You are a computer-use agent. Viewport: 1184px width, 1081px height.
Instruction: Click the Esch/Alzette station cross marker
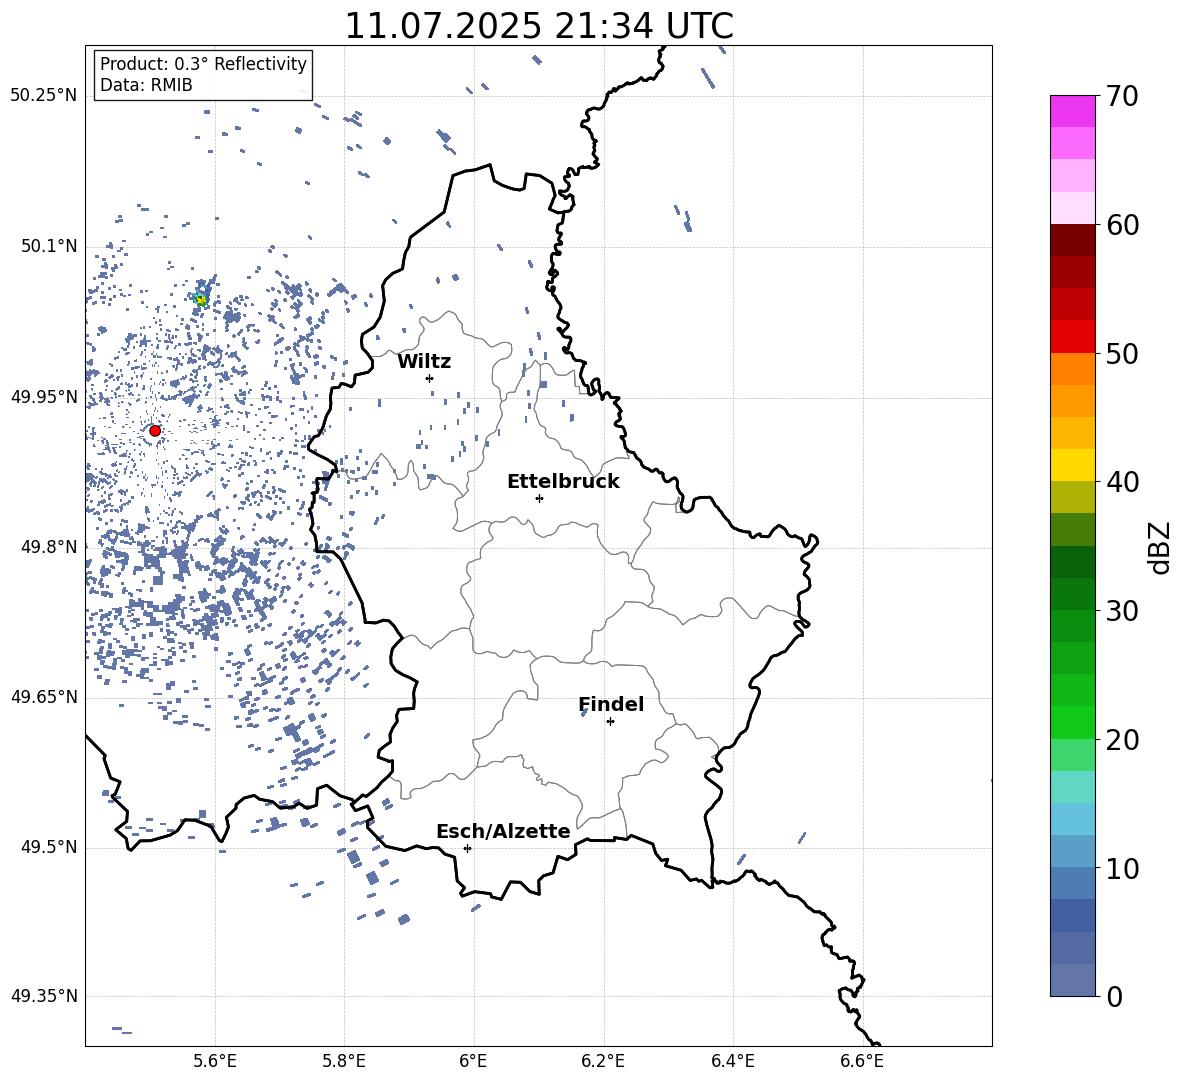(467, 848)
